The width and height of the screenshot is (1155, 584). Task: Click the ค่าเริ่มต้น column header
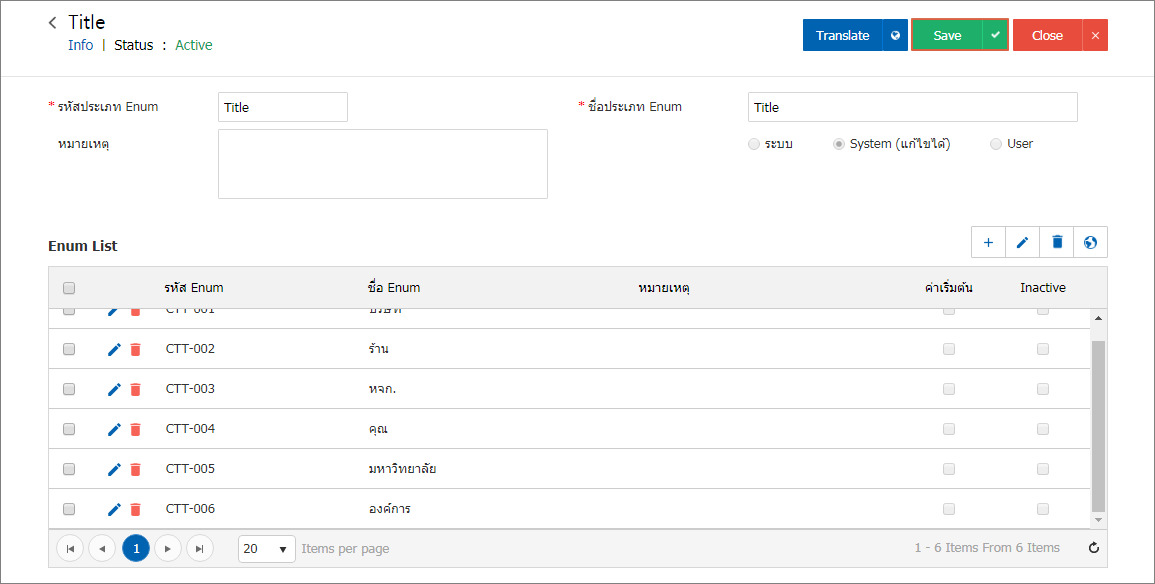tap(949, 288)
